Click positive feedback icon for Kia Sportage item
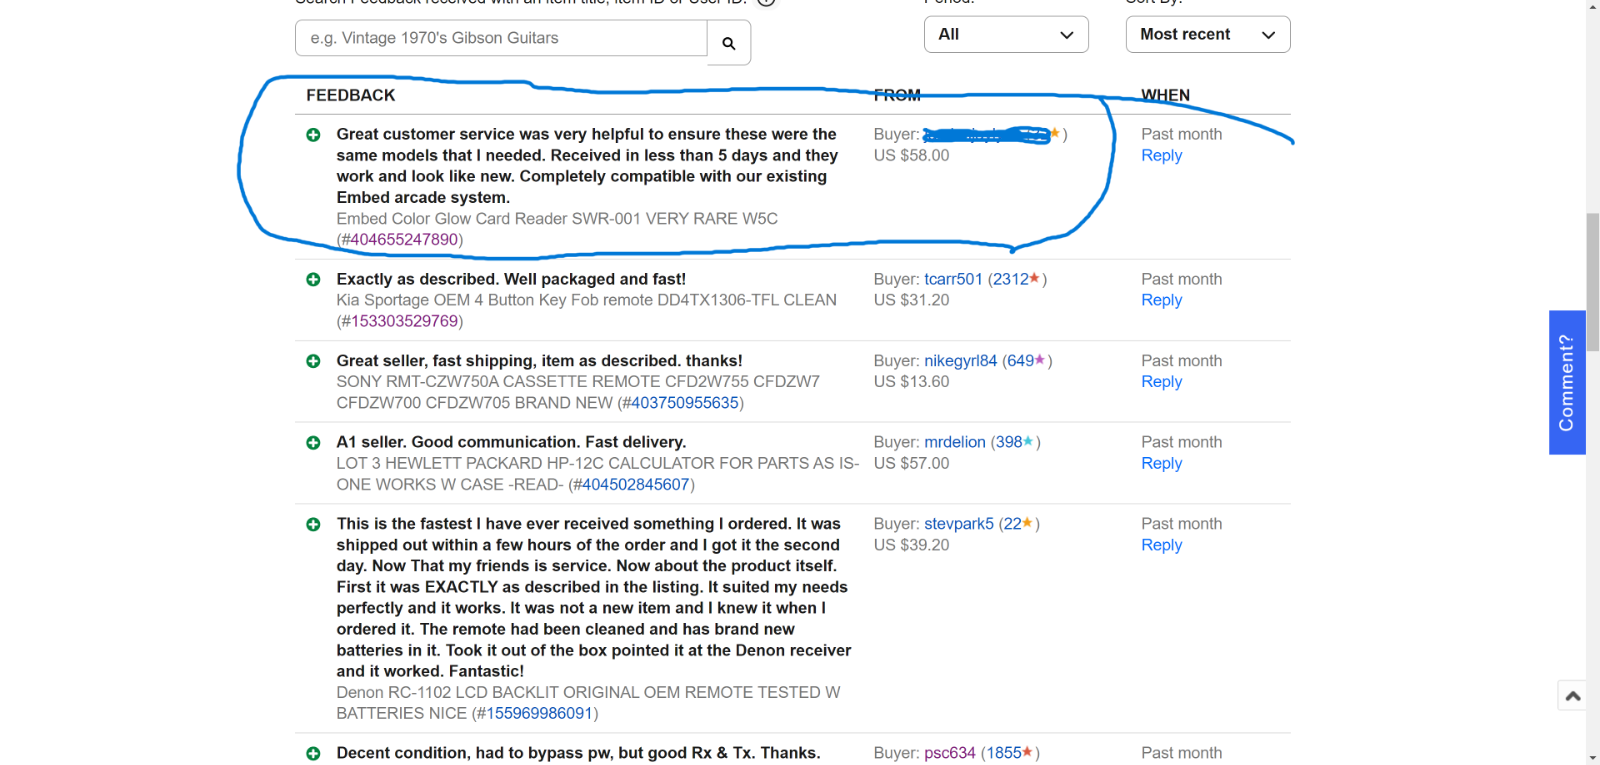The image size is (1600, 765). [313, 280]
